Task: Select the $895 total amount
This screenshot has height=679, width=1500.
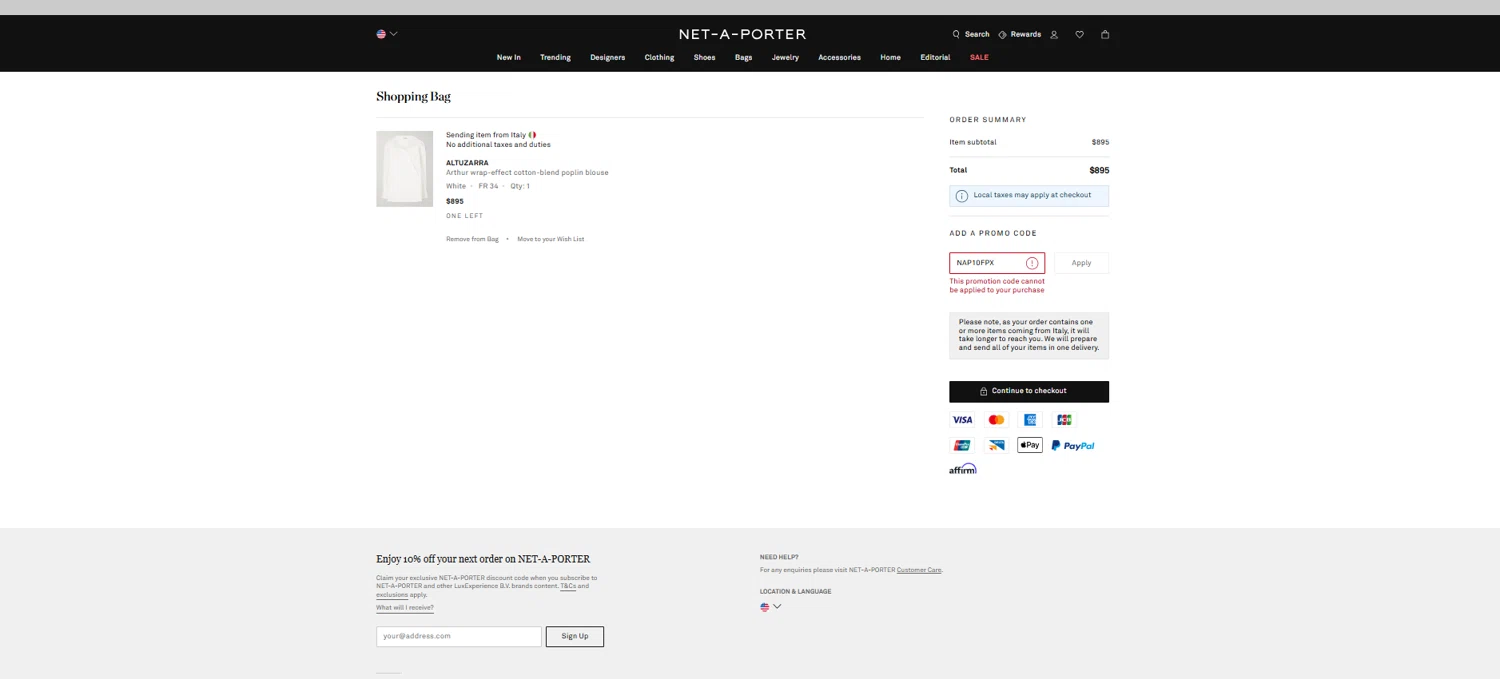Action: tap(1099, 170)
